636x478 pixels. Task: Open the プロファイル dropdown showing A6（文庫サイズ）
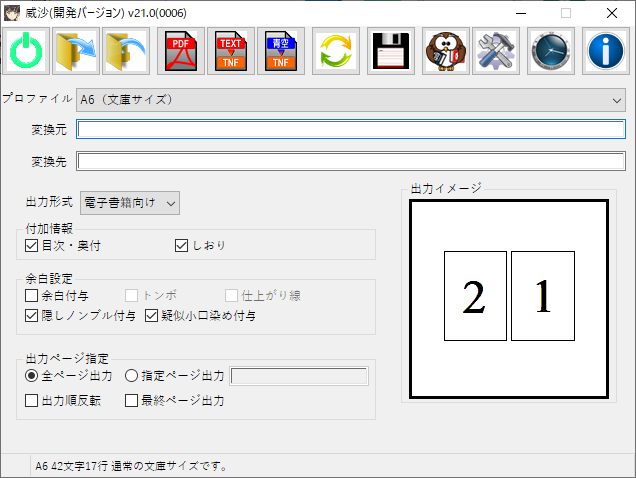point(351,100)
